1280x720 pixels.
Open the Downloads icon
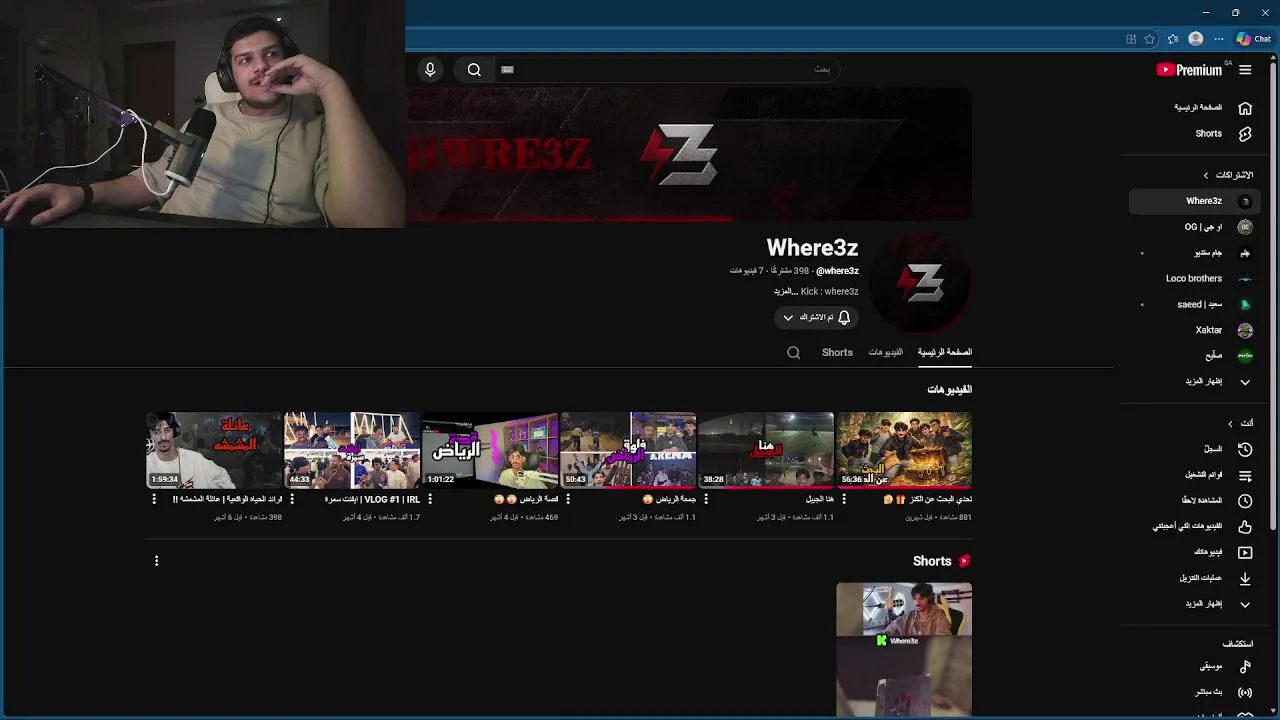1245,578
